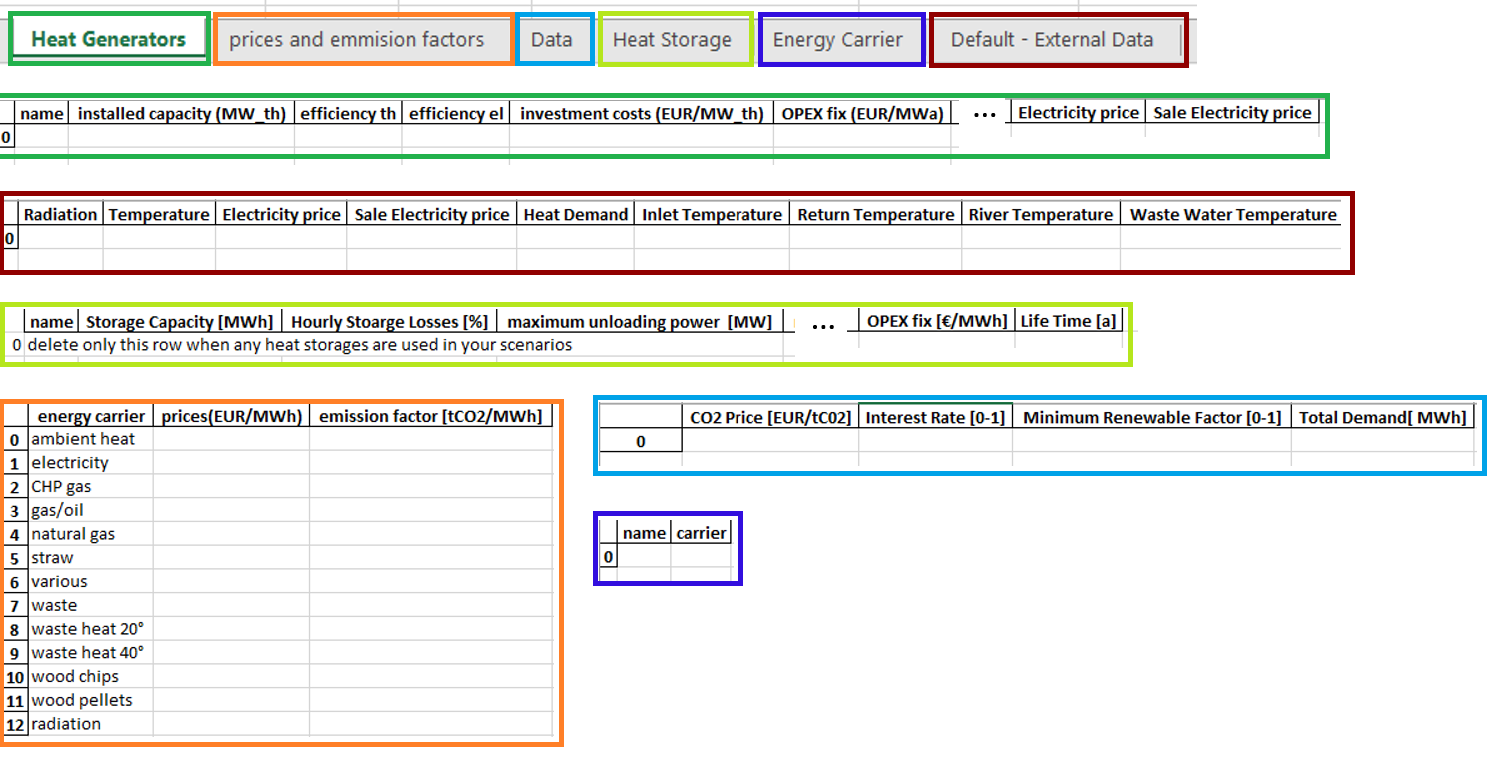This screenshot has height=763, width=1508.
Task: Click empty cell under CO2 Price header
Action: [x=770, y=441]
